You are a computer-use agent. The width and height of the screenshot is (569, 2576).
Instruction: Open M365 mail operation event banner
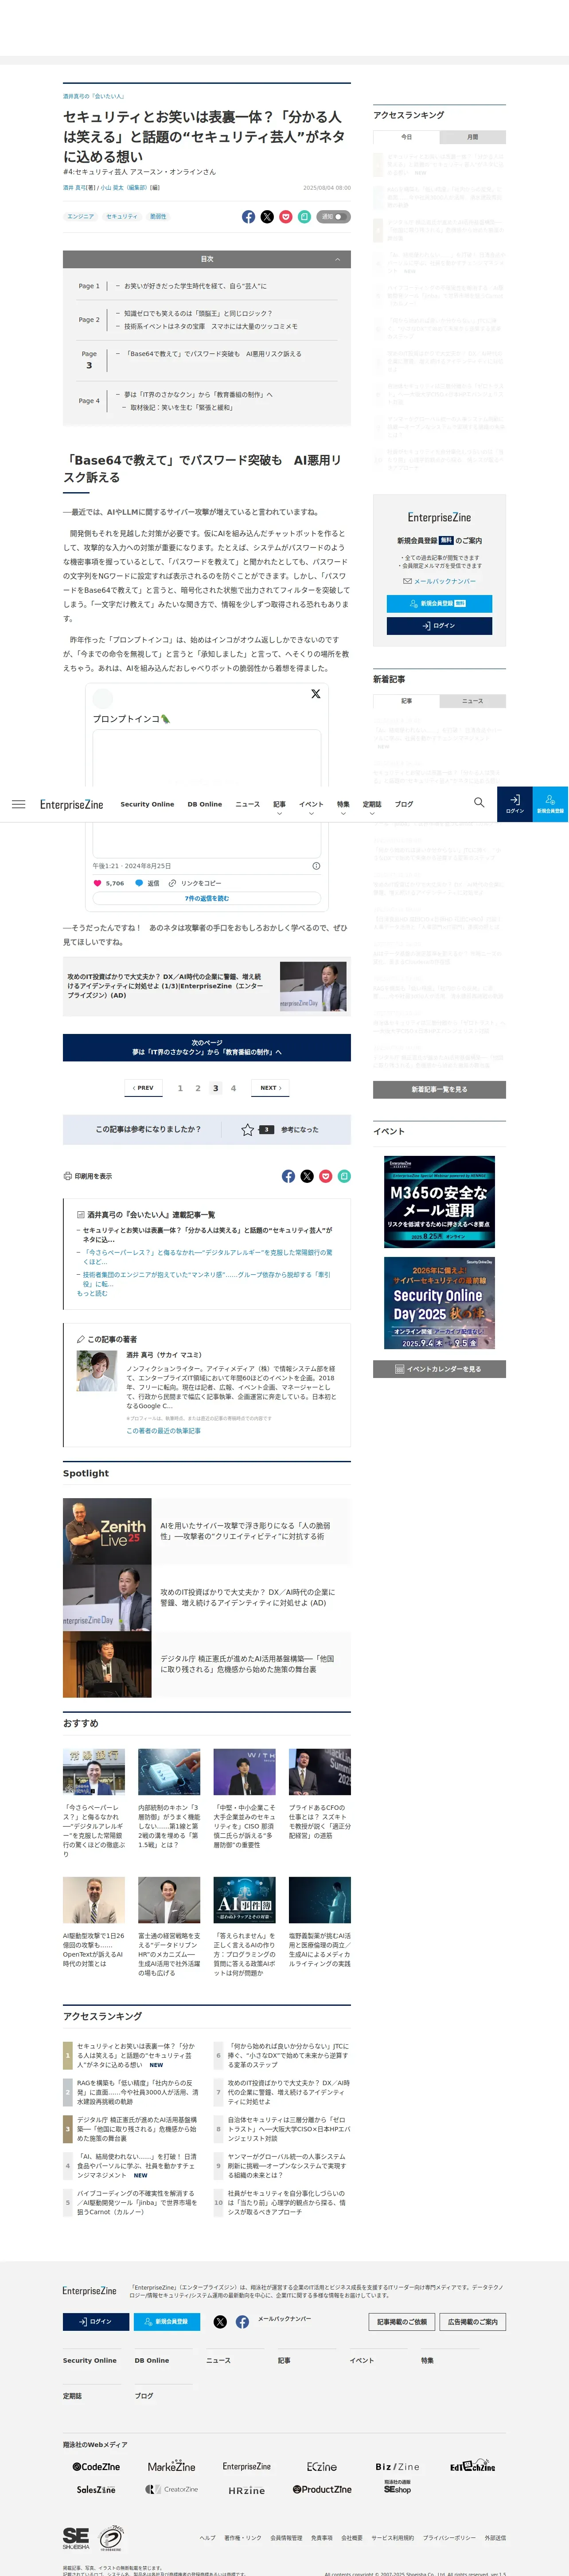coord(439,1202)
